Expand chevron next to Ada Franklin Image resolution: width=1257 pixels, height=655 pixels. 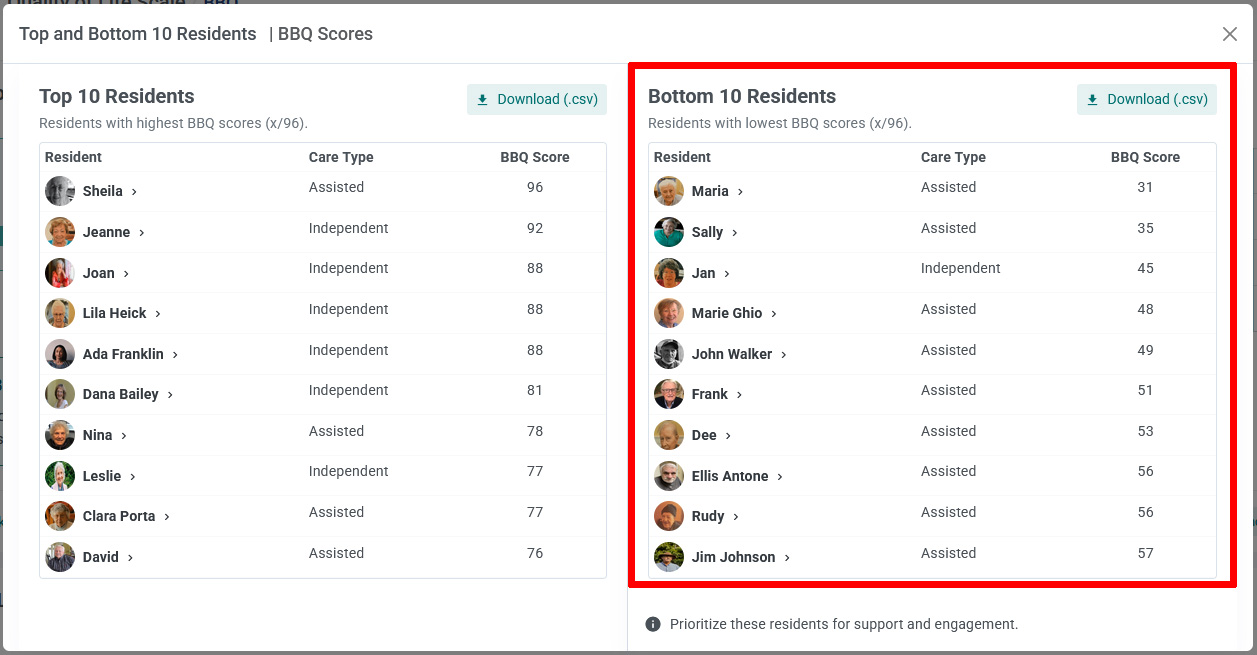pos(175,355)
